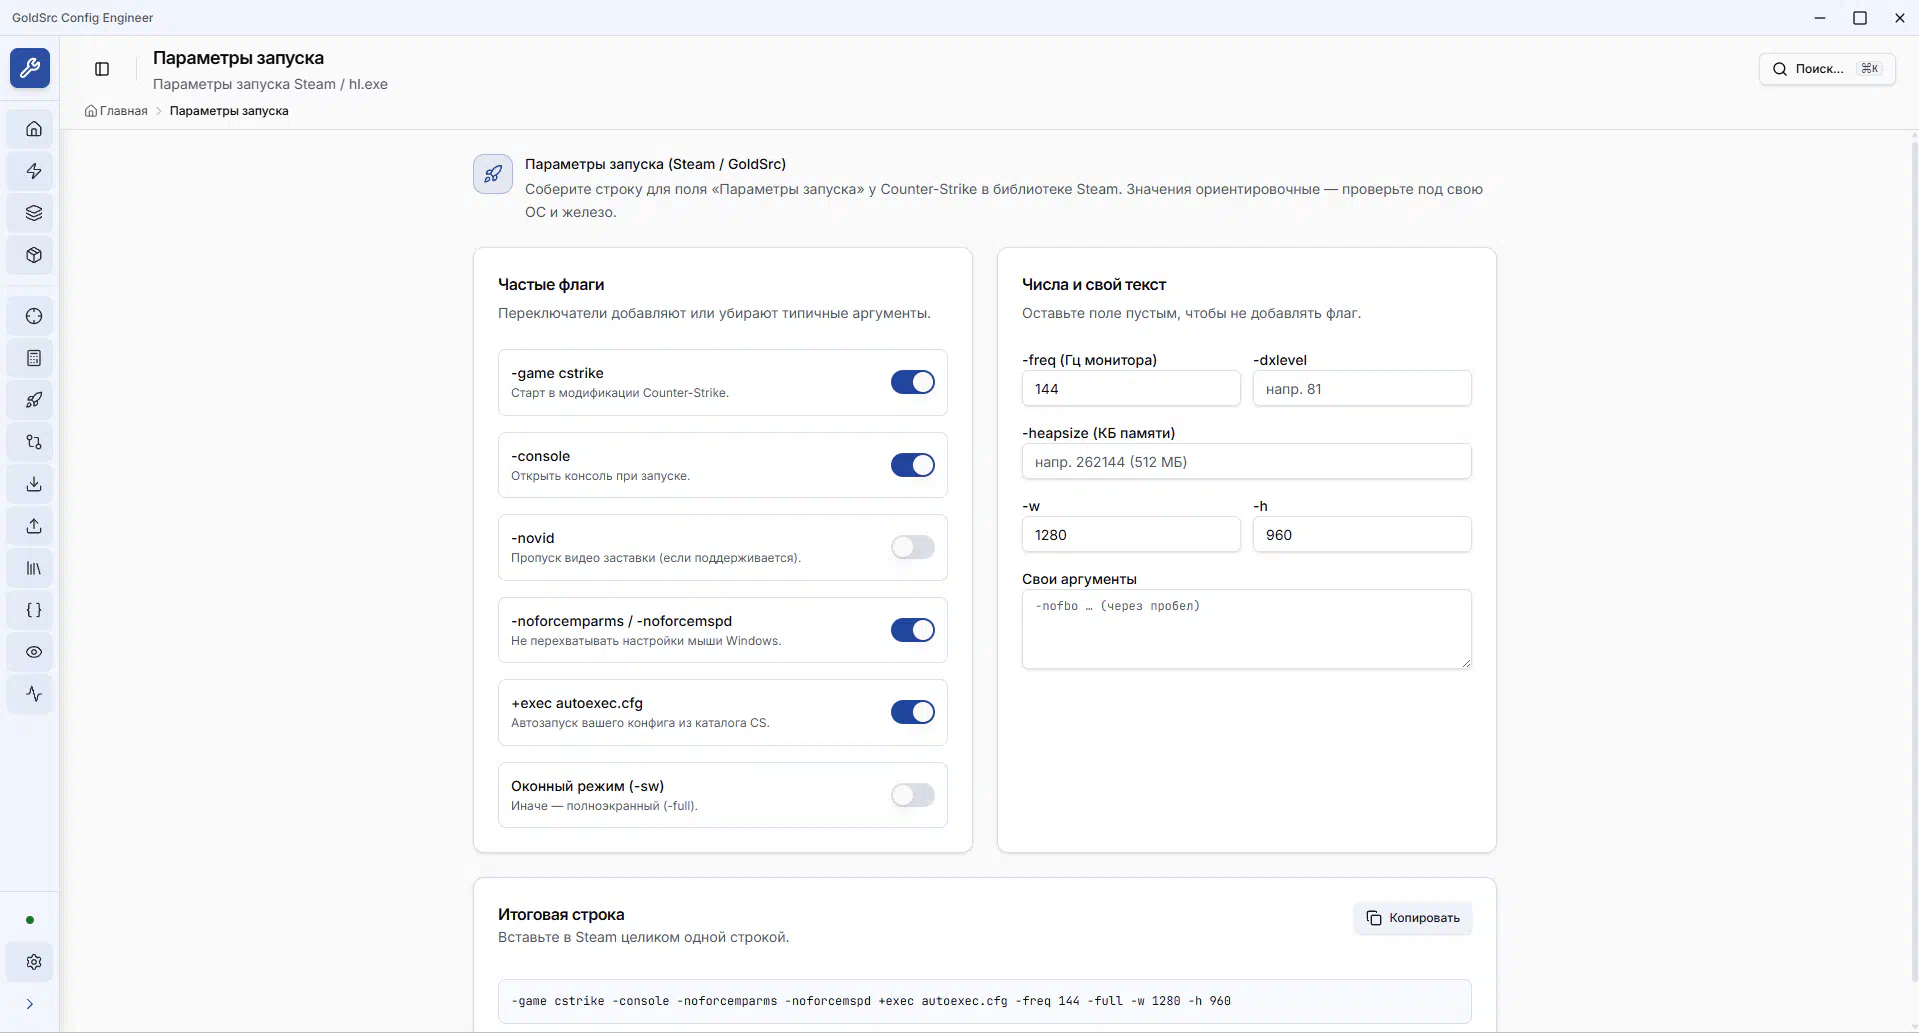Click the calculator sidebar icon
Image resolution: width=1919 pixels, height=1033 pixels.
tap(34, 358)
